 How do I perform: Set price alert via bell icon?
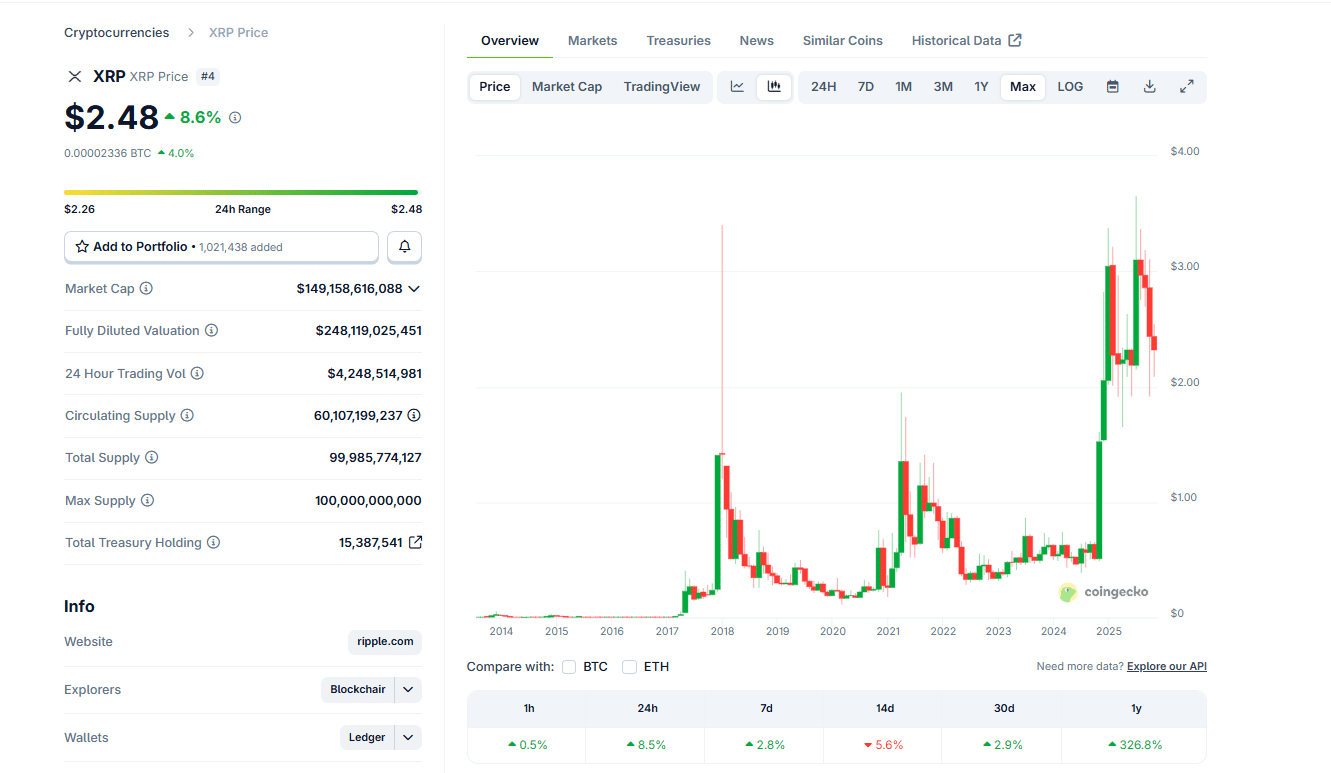(x=404, y=247)
